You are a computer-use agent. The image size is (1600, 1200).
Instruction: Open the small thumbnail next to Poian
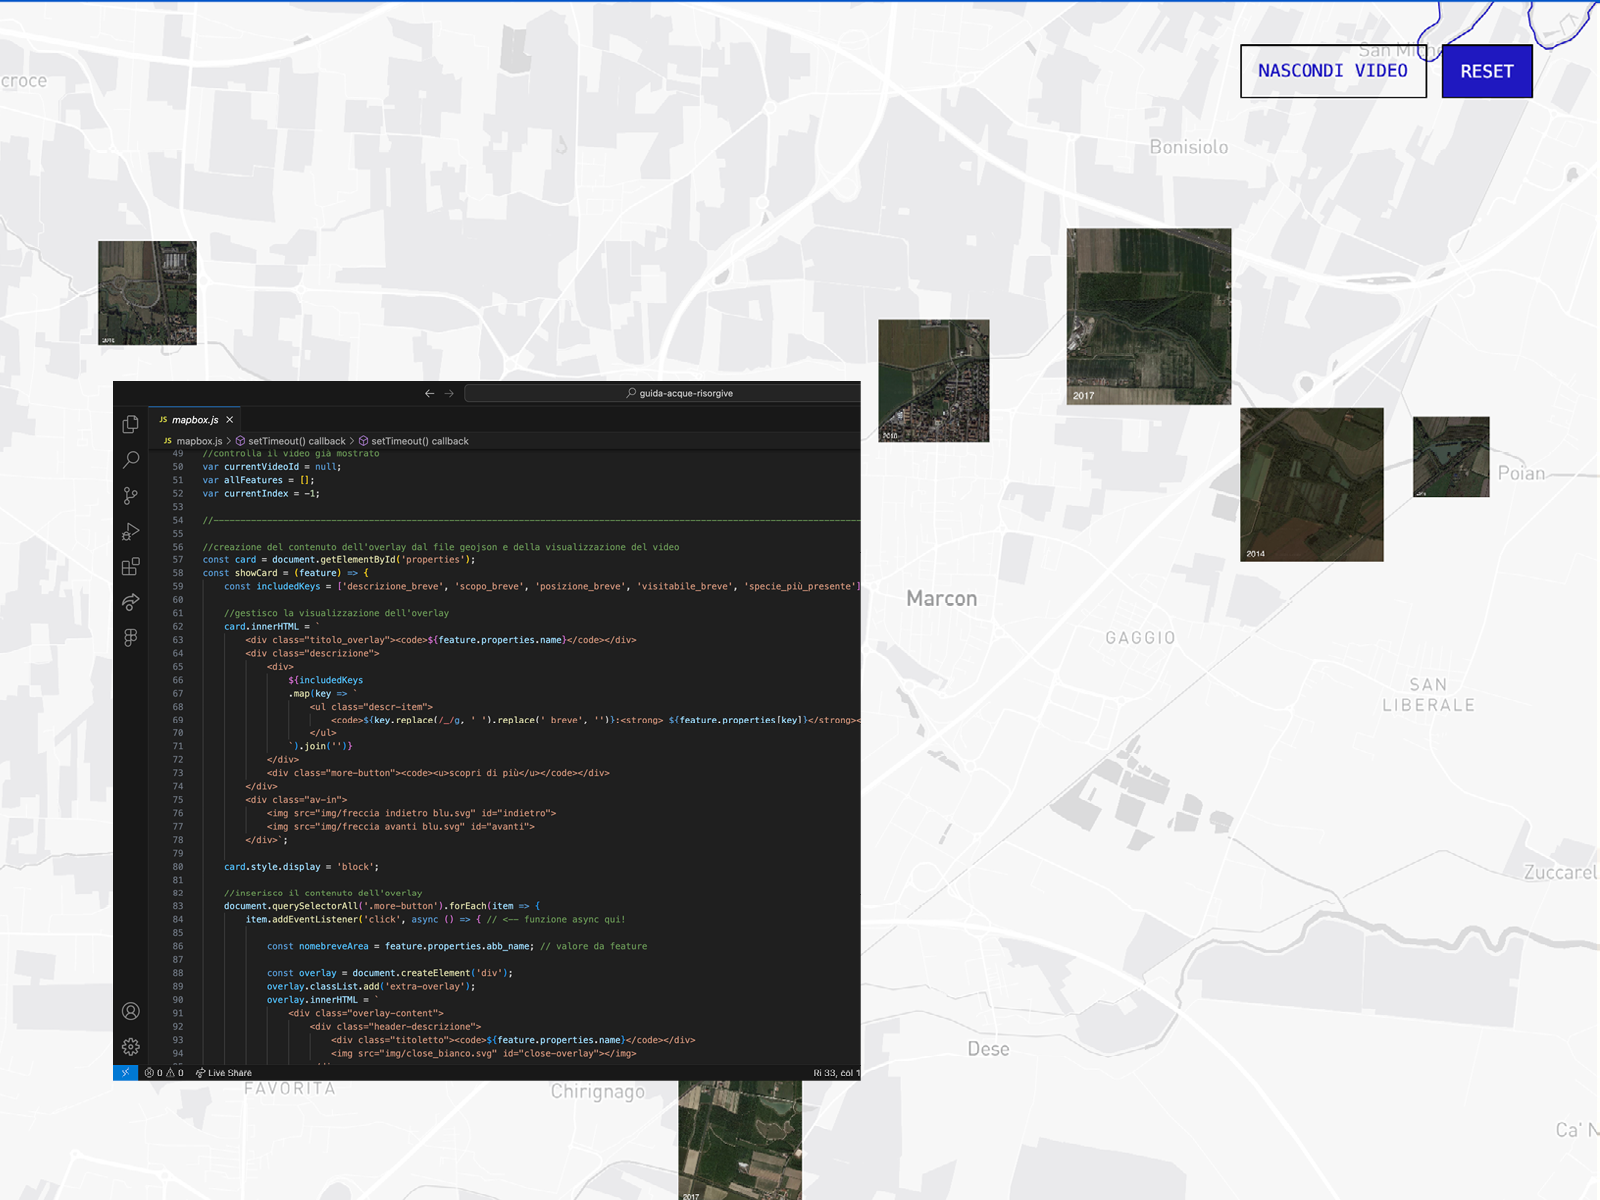click(x=1451, y=457)
